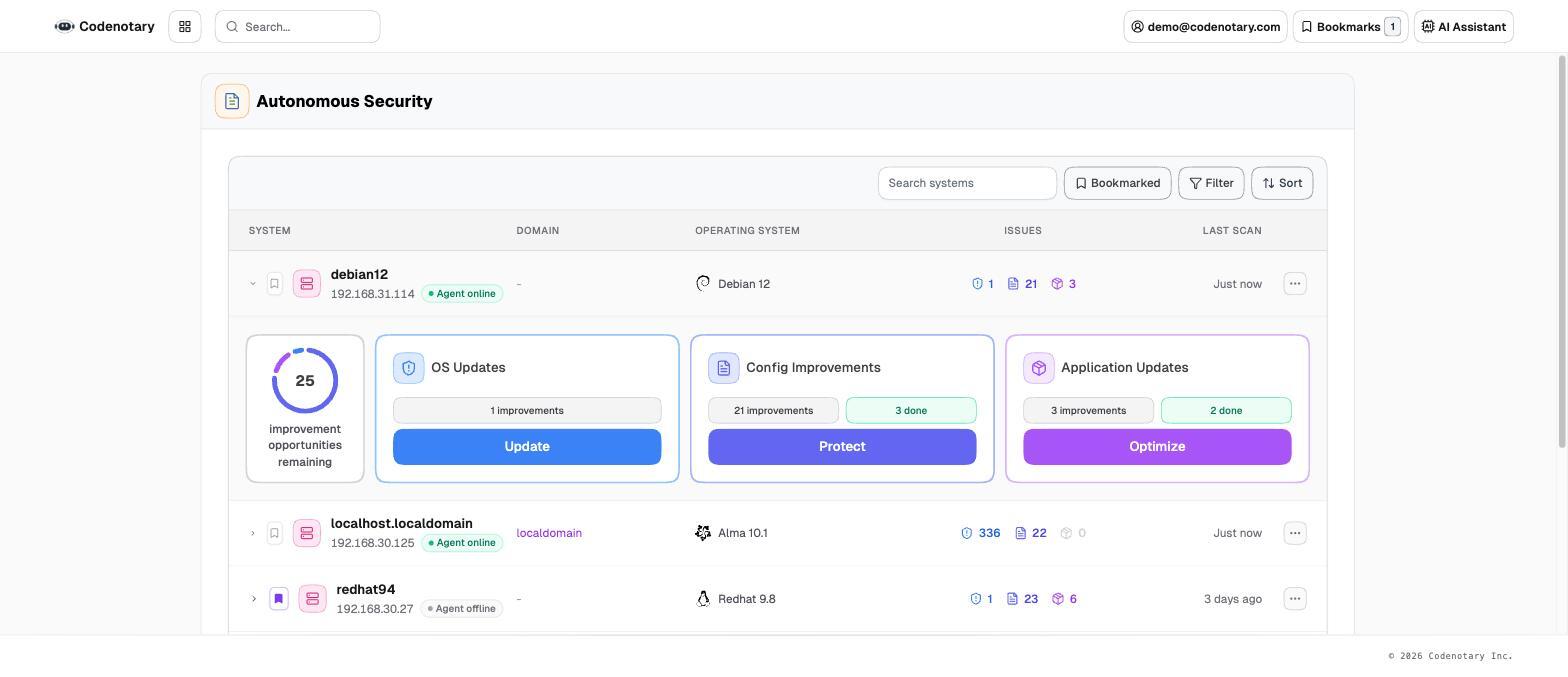This screenshot has height=677, width=1568.
Task: Collapse the debian12 row
Action: (253, 284)
